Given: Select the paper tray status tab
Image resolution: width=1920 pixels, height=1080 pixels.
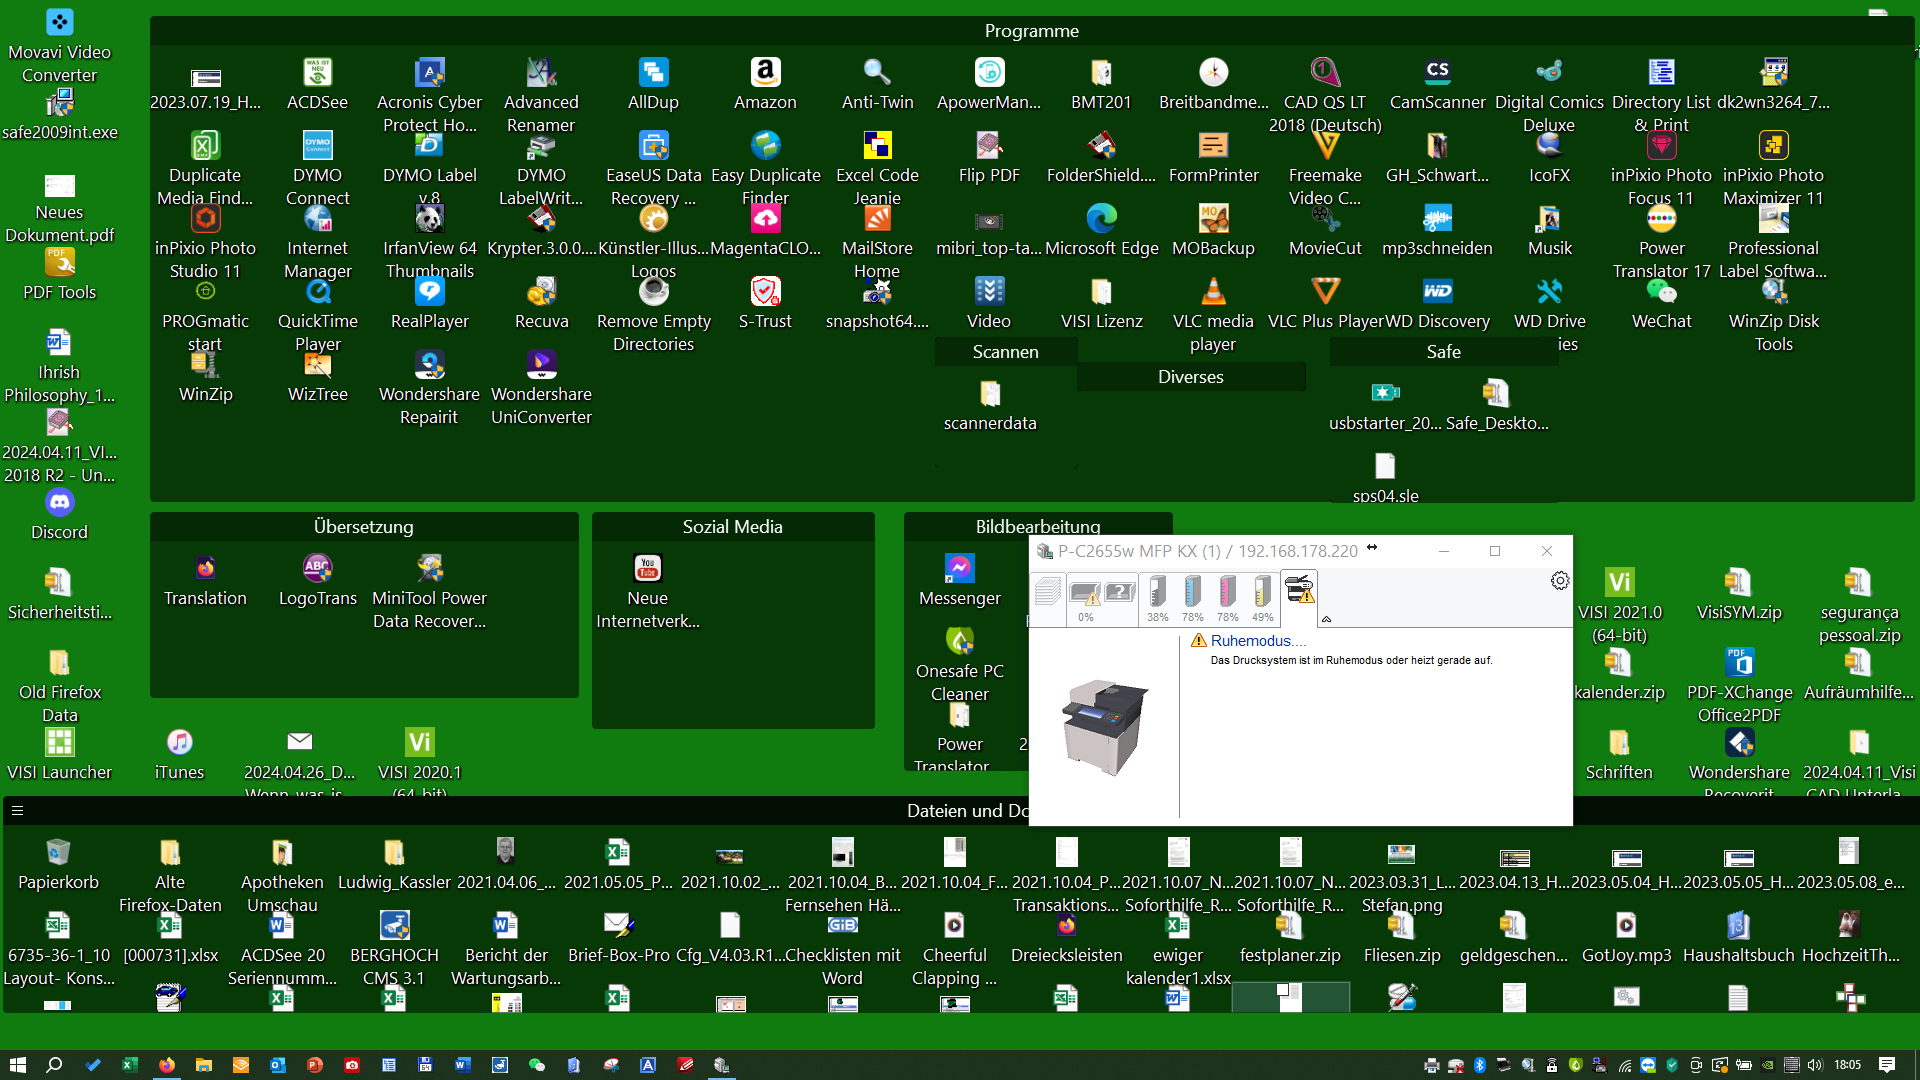Looking at the screenshot, I should coord(1102,597).
